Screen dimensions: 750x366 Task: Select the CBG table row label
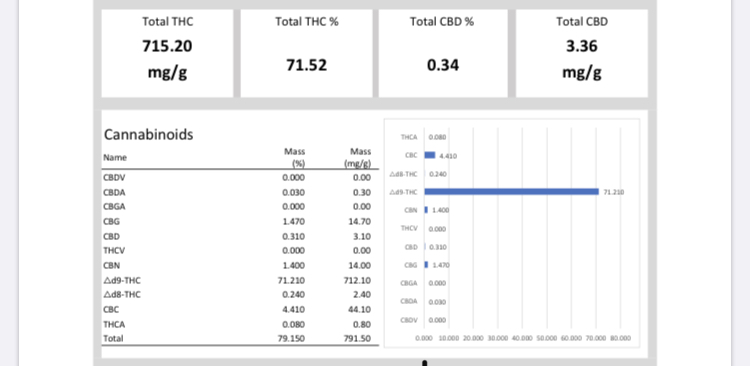tap(111, 222)
